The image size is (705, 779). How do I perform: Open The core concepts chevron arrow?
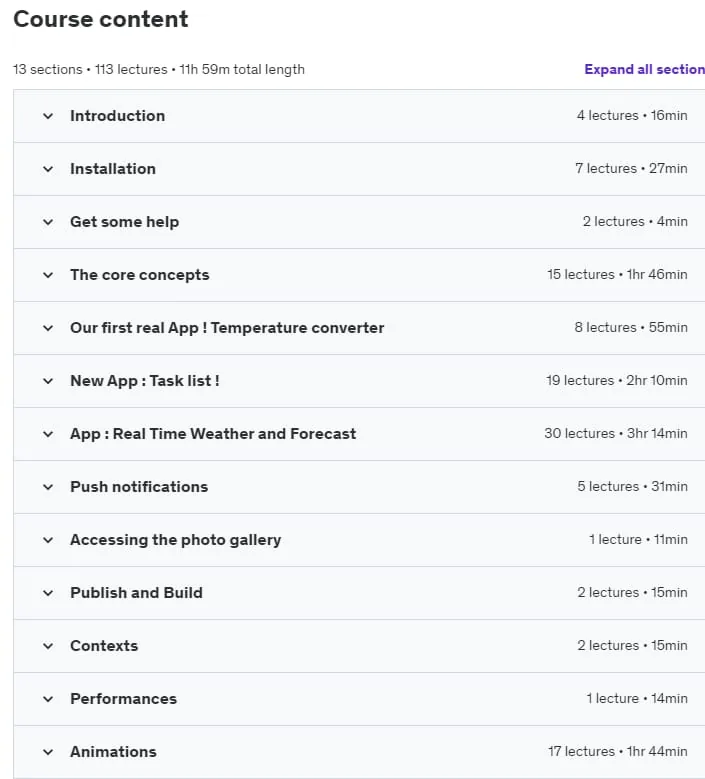(x=48, y=275)
